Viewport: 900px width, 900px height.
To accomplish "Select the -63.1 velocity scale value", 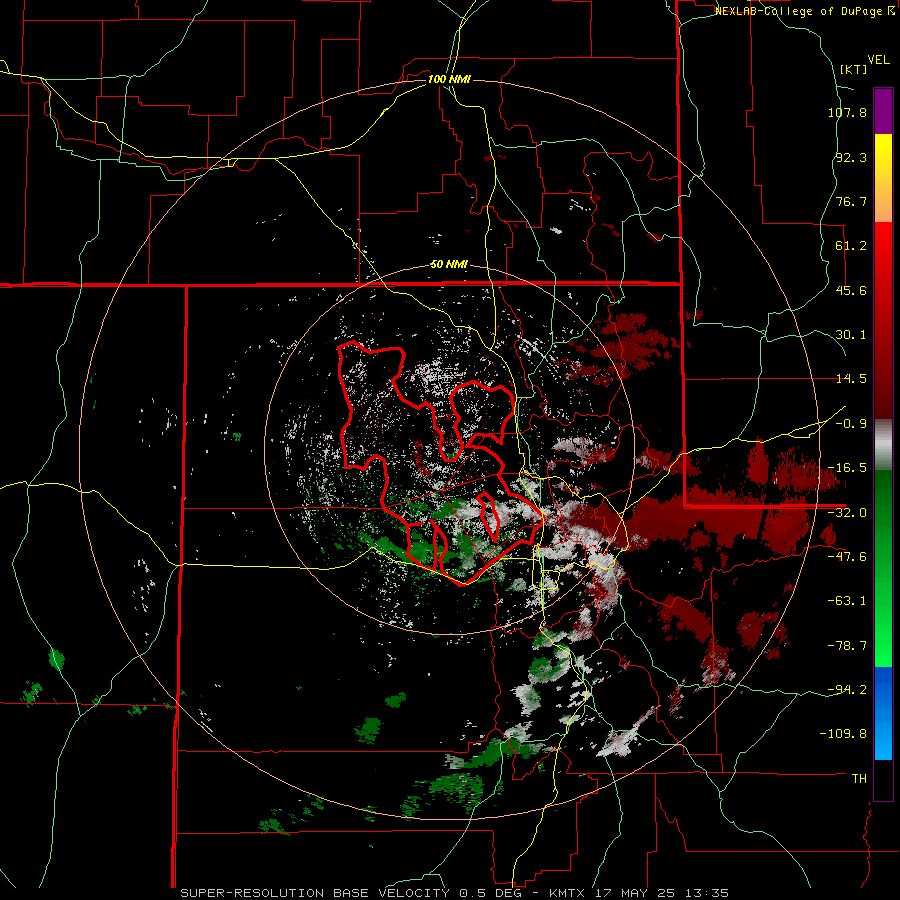I will pyautogui.click(x=847, y=601).
